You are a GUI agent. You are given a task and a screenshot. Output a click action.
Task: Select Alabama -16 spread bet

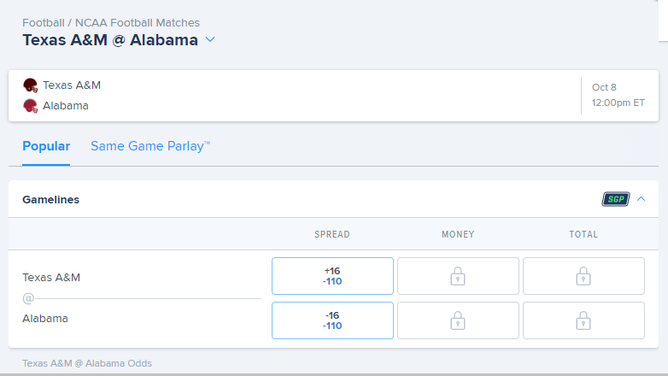point(332,320)
